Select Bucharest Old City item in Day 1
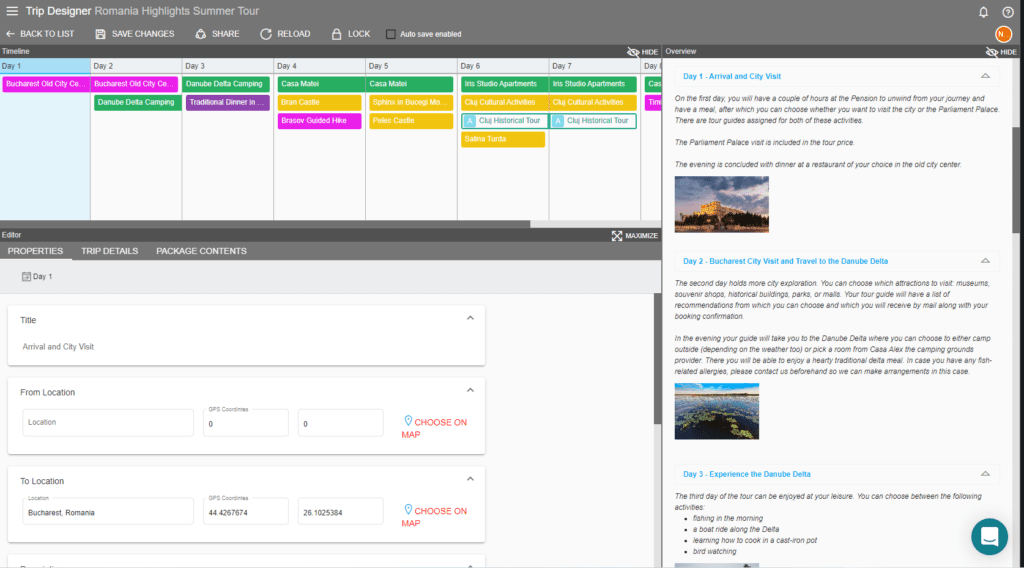This screenshot has width=1024, height=568. pos(46,84)
